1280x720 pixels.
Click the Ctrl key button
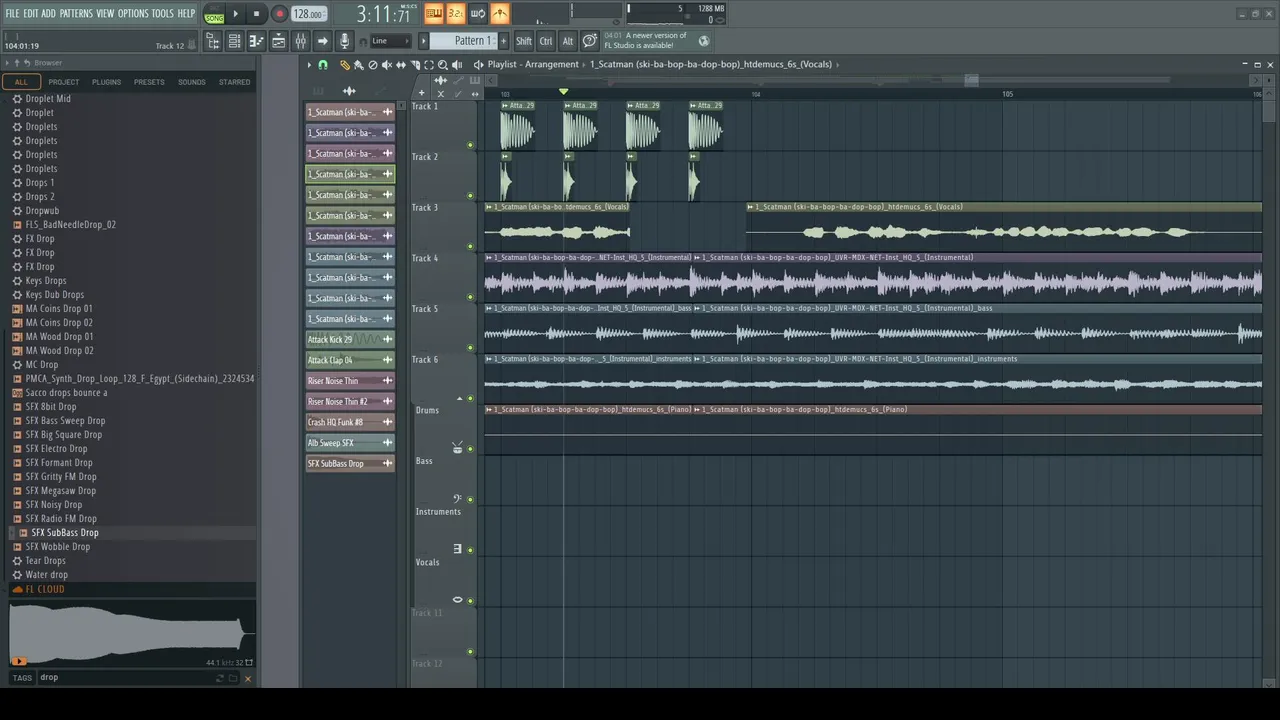[546, 41]
